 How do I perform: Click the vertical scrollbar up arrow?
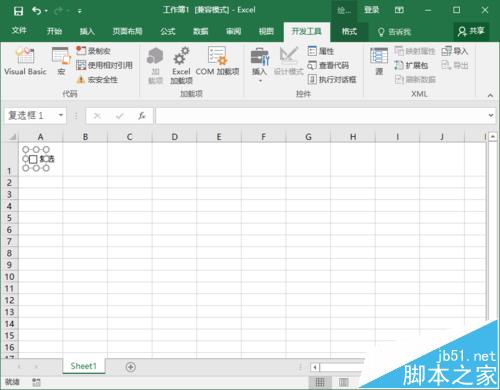pyautogui.click(x=493, y=137)
